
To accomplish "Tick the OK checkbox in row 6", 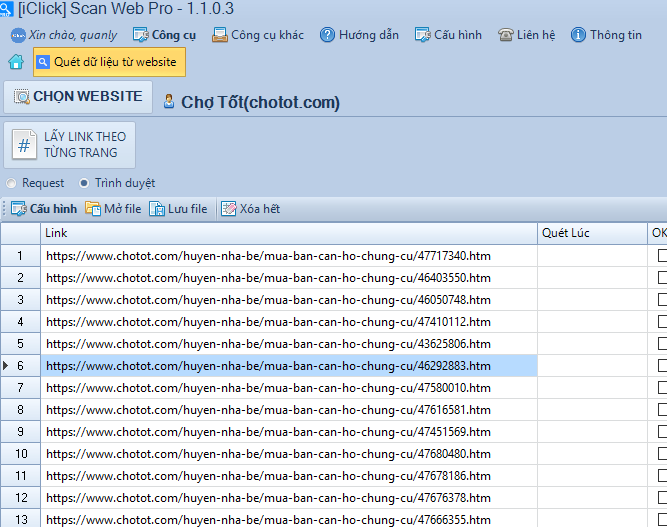I will (662, 366).
